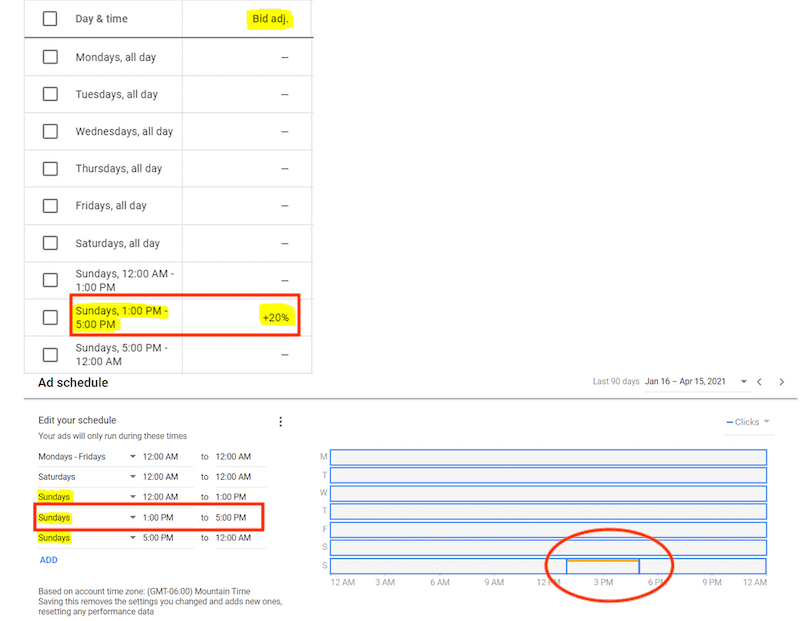Viewport: 800px width, 621px height.
Task: Sort by Day & time column header
Action: coord(101,19)
